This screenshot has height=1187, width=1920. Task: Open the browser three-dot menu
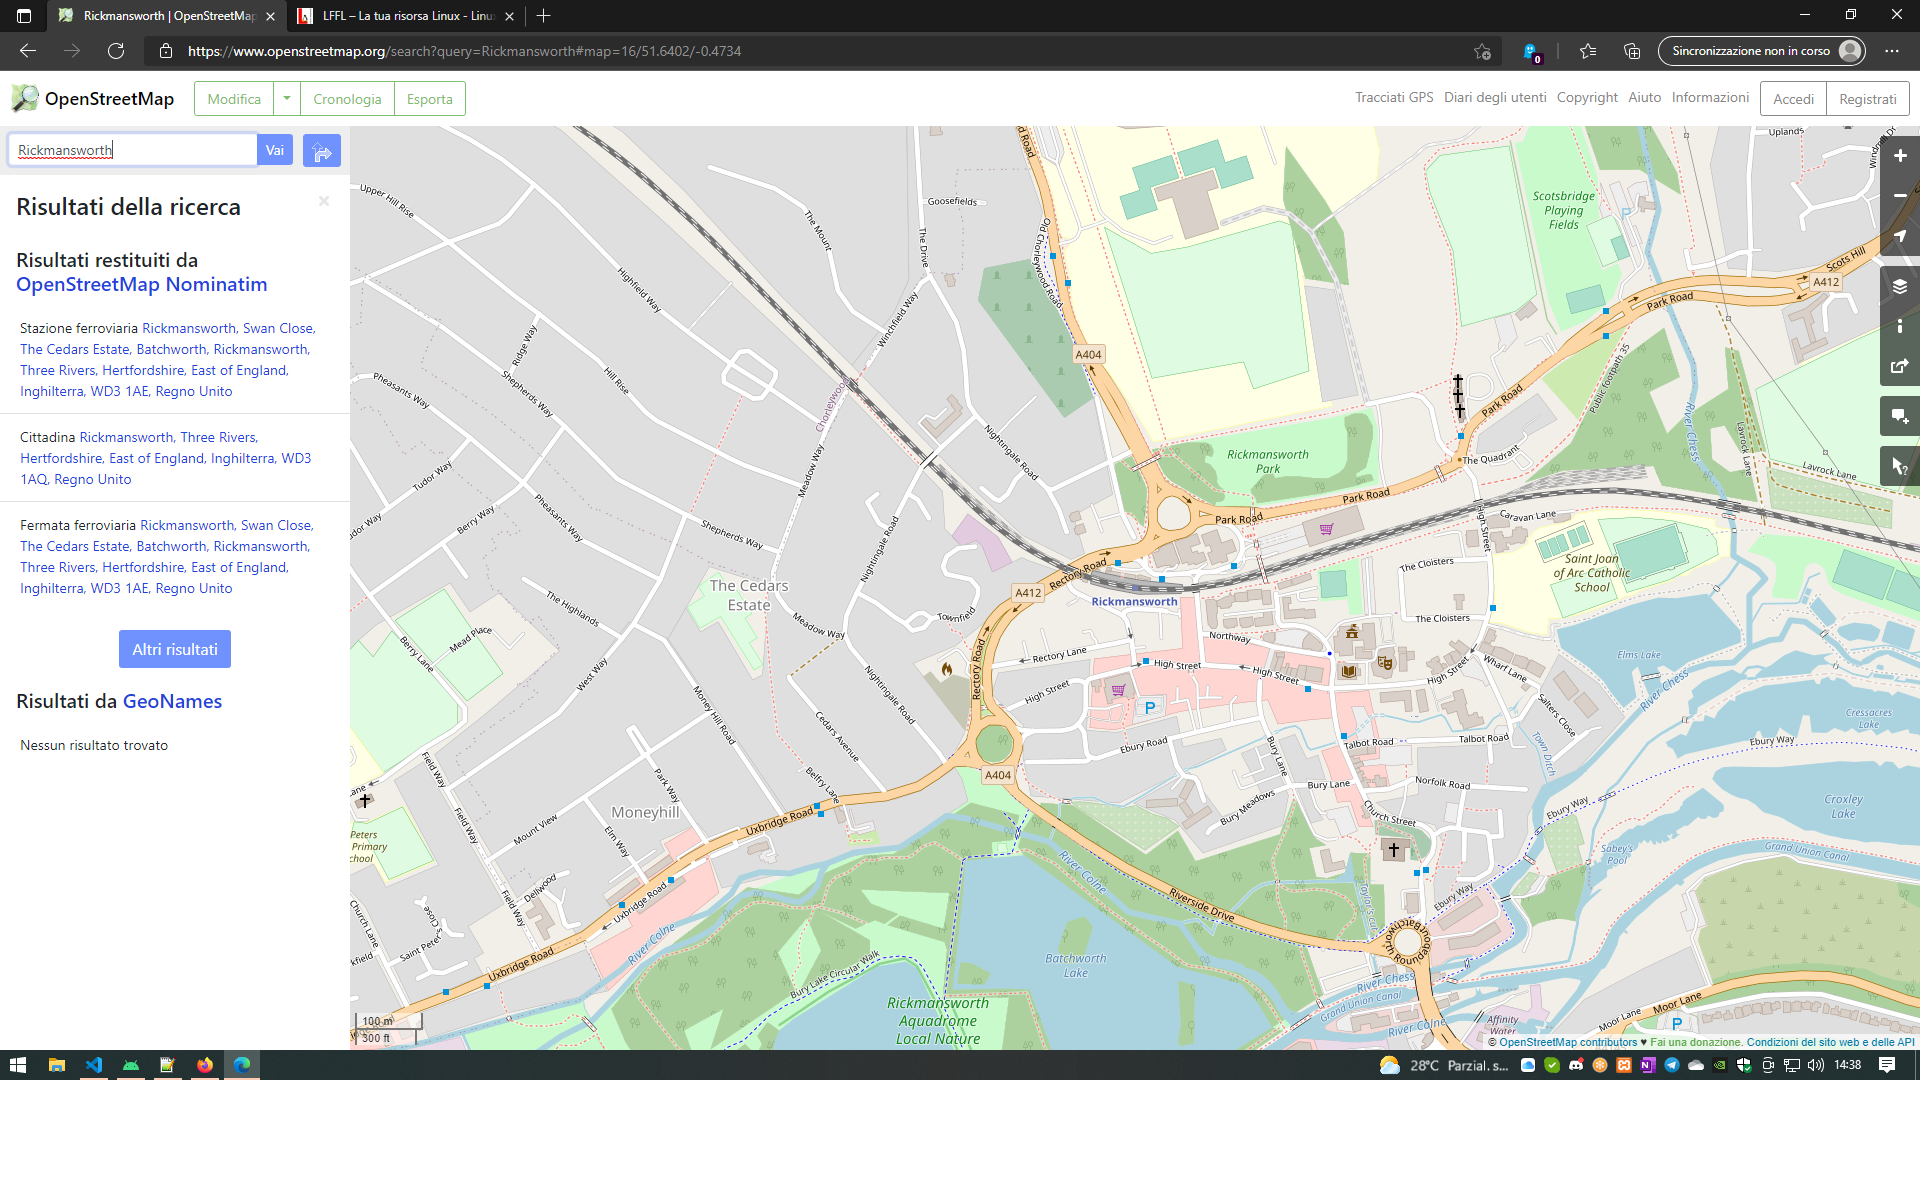point(1893,51)
